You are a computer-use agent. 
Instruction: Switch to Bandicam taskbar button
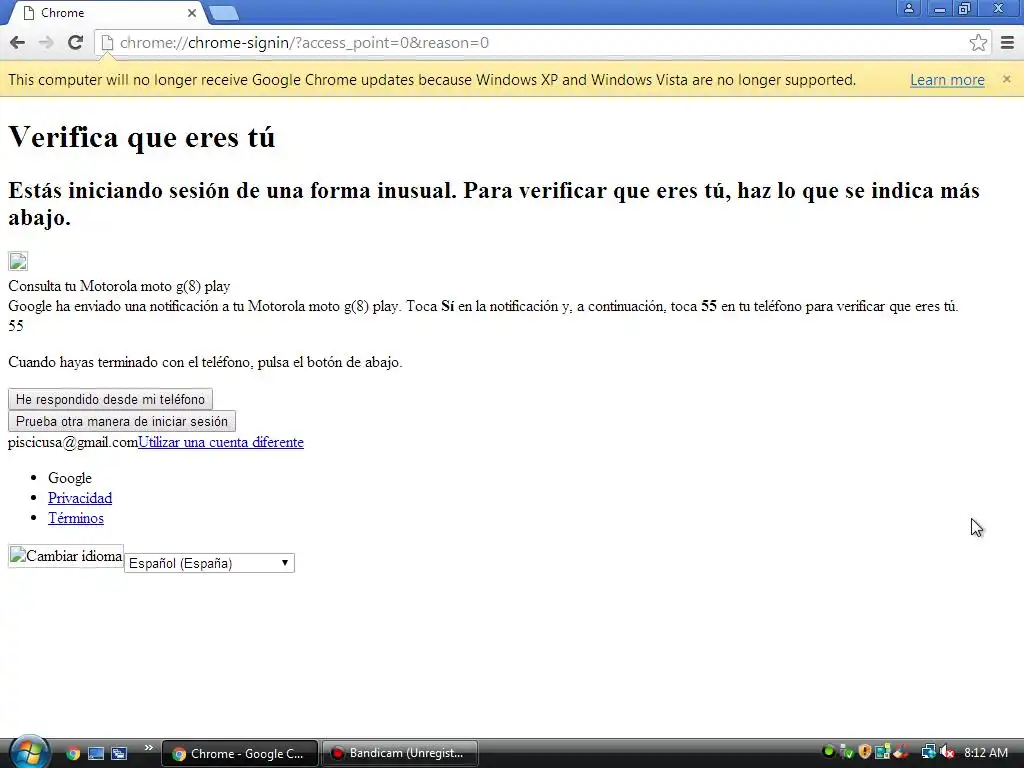pyautogui.click(x=400, y=754)
